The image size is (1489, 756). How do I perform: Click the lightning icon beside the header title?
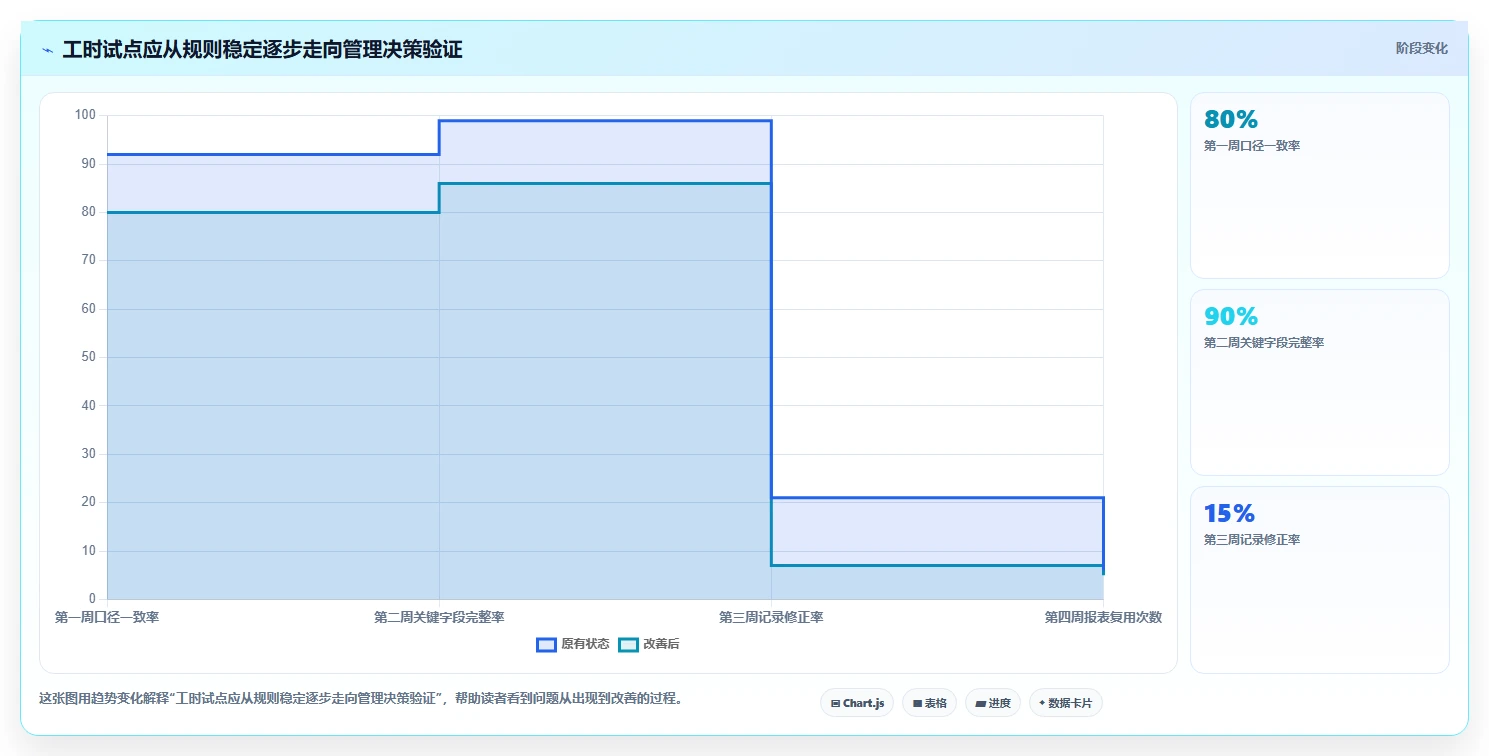click(48, 50)
